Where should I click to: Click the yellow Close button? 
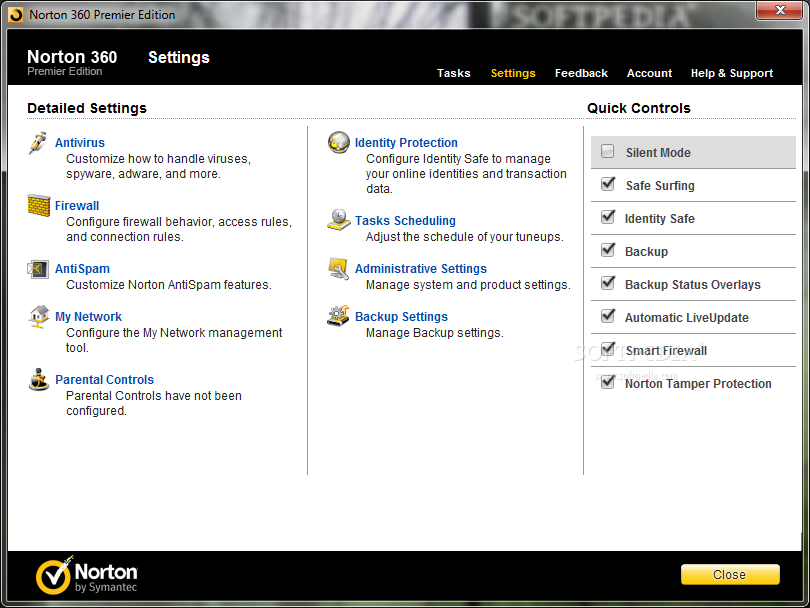tap(730, 574)
